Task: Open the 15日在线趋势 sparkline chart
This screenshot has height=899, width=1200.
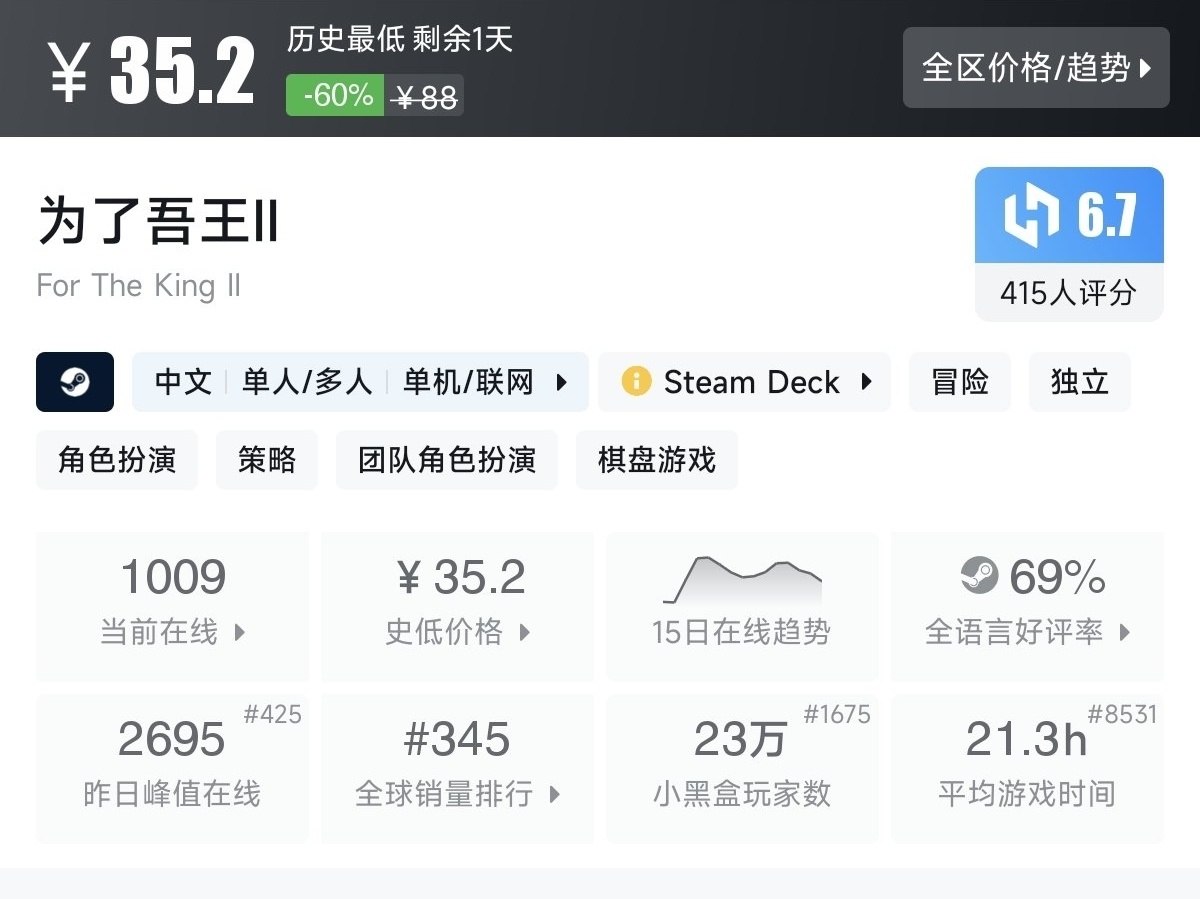Action: click(742, 581)
